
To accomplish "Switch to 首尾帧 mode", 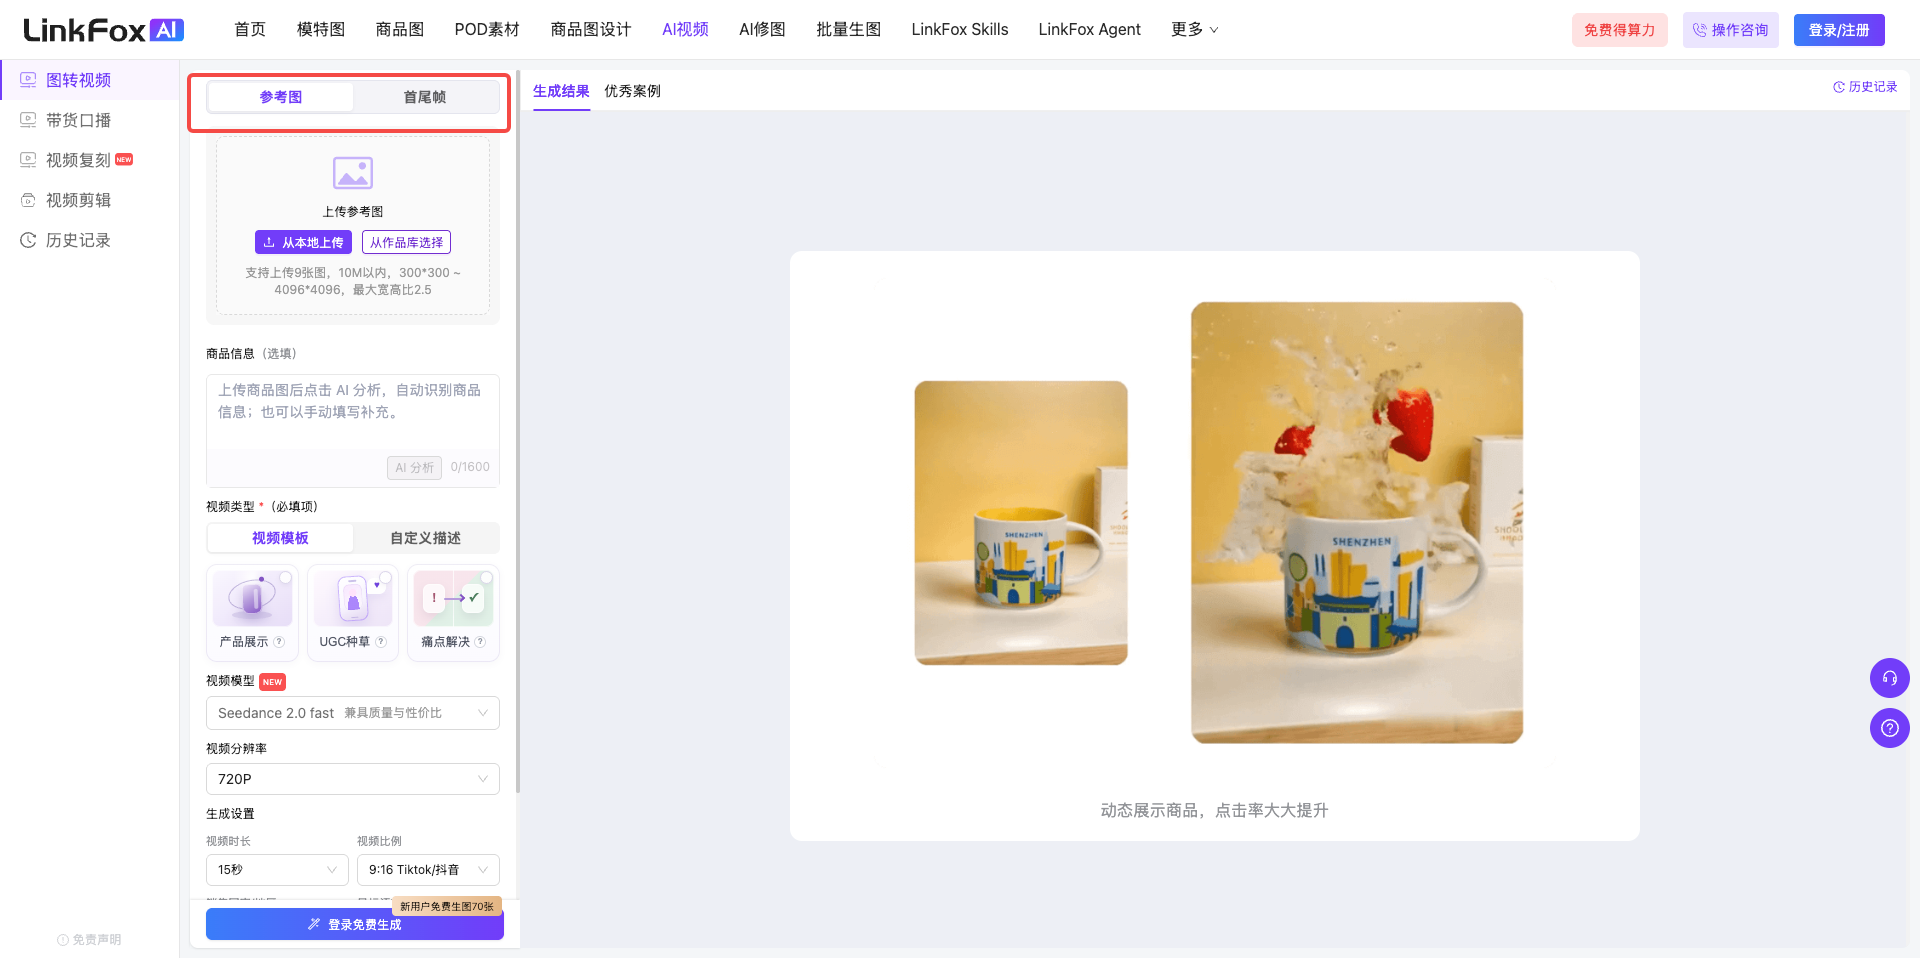I will tap(425, 97).
